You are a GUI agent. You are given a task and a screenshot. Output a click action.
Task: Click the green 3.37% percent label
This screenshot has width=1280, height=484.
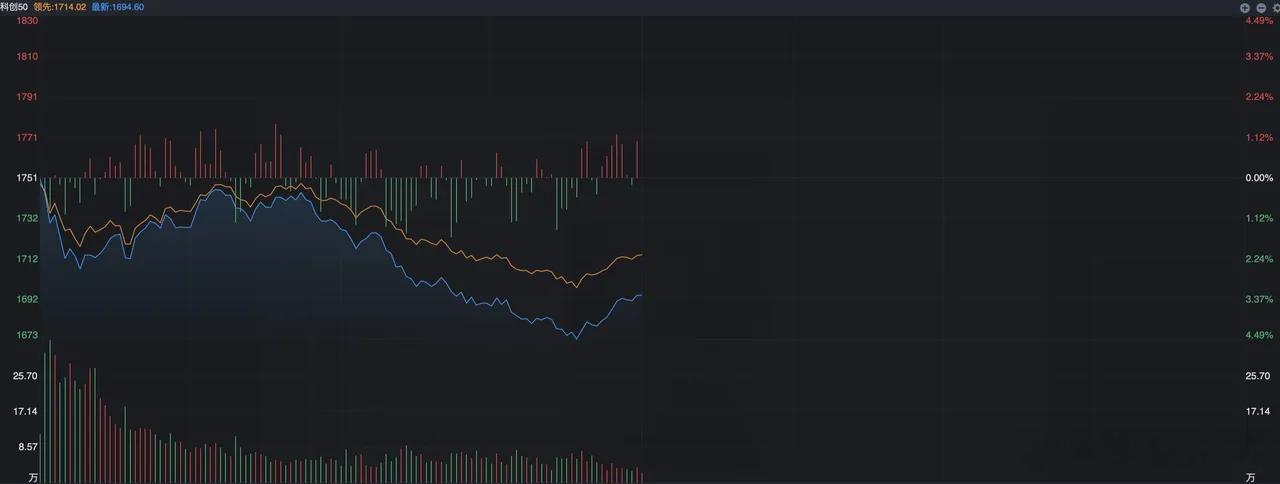(1259, 299)
